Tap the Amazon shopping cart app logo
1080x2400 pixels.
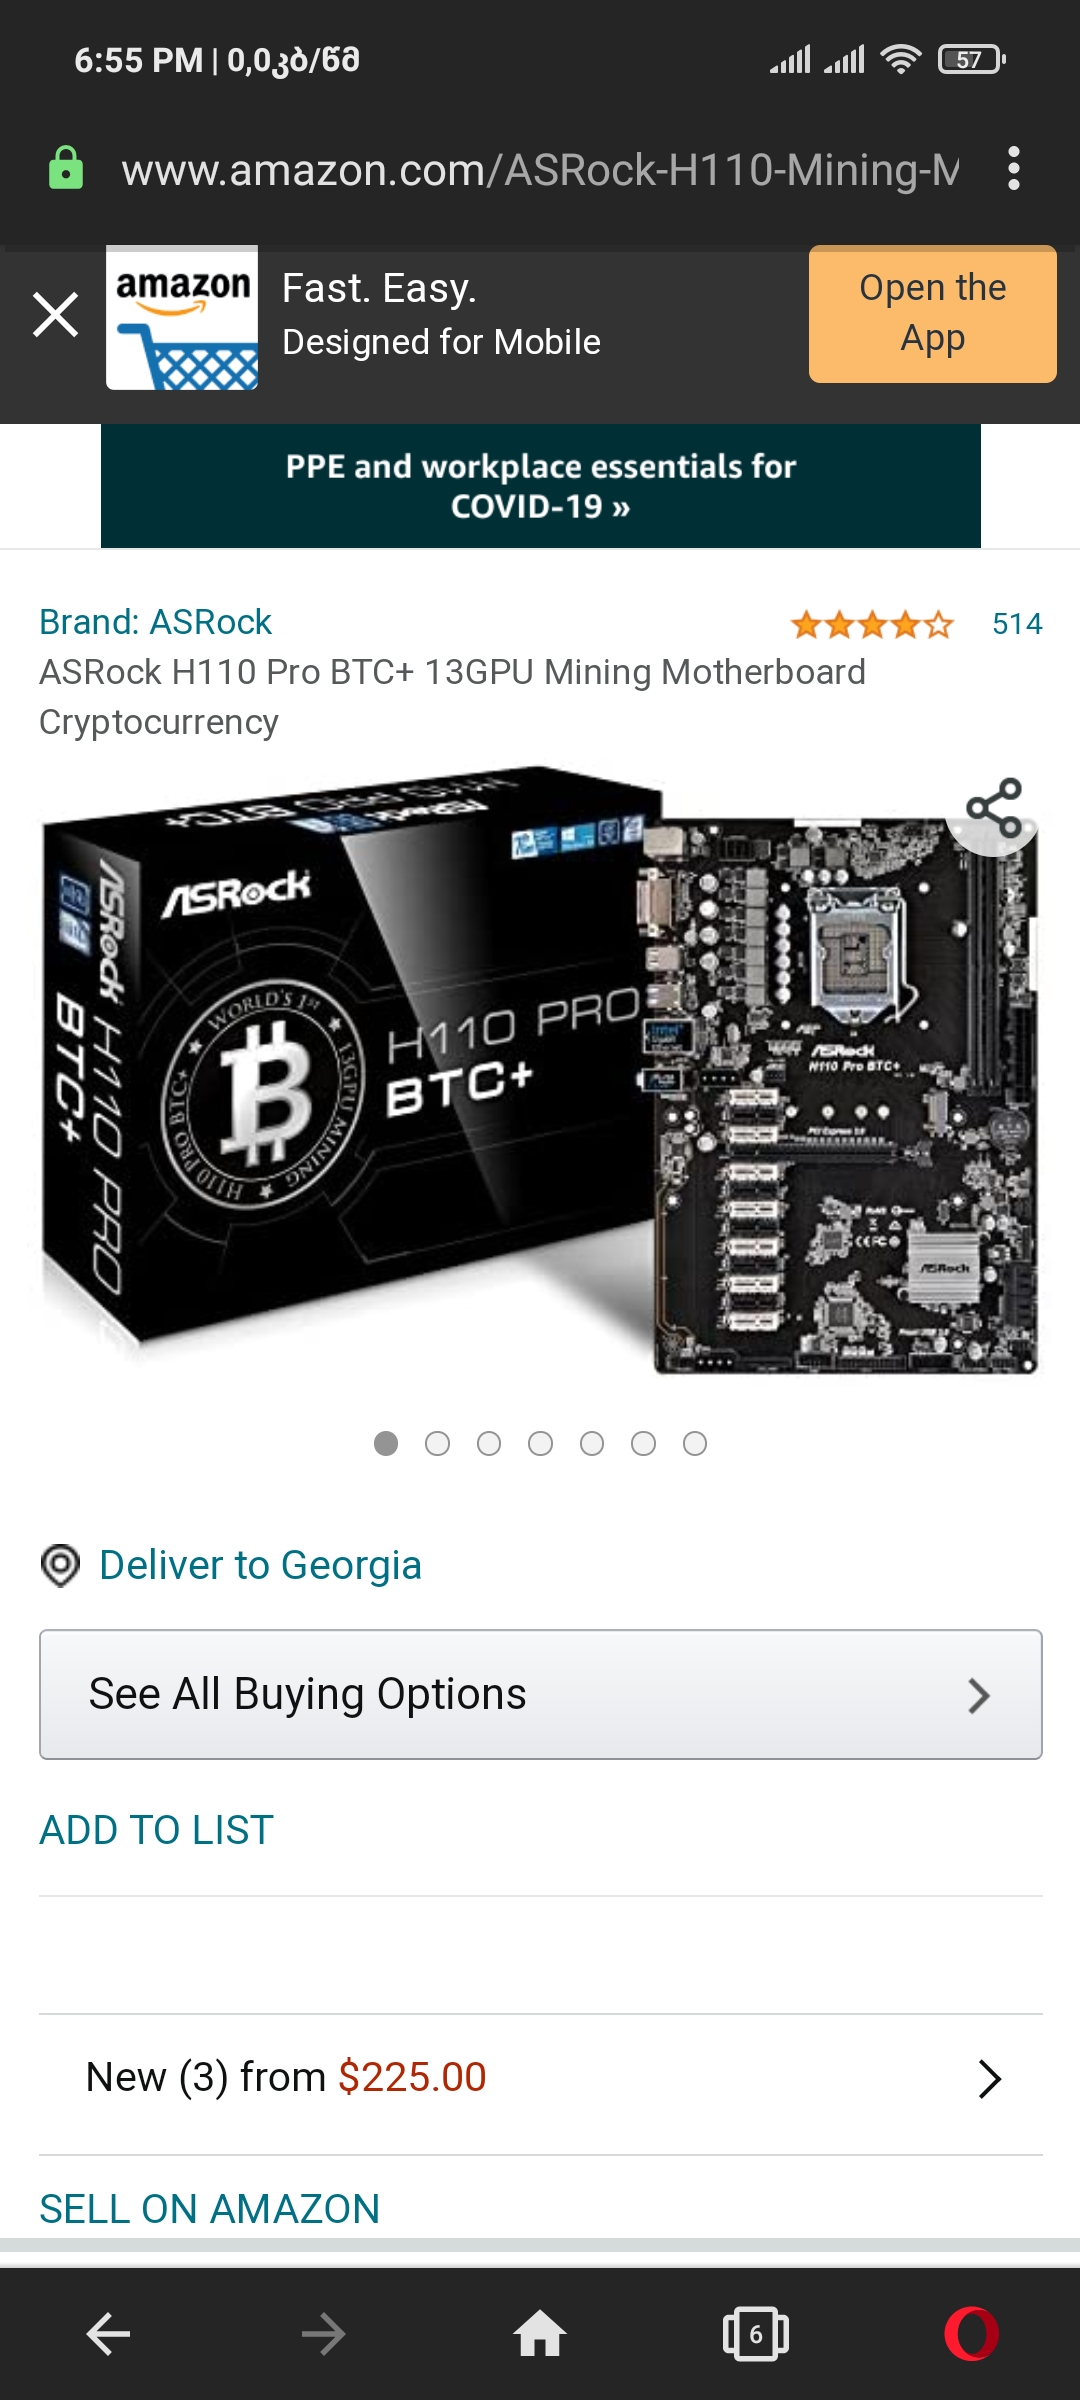point(182,318)
